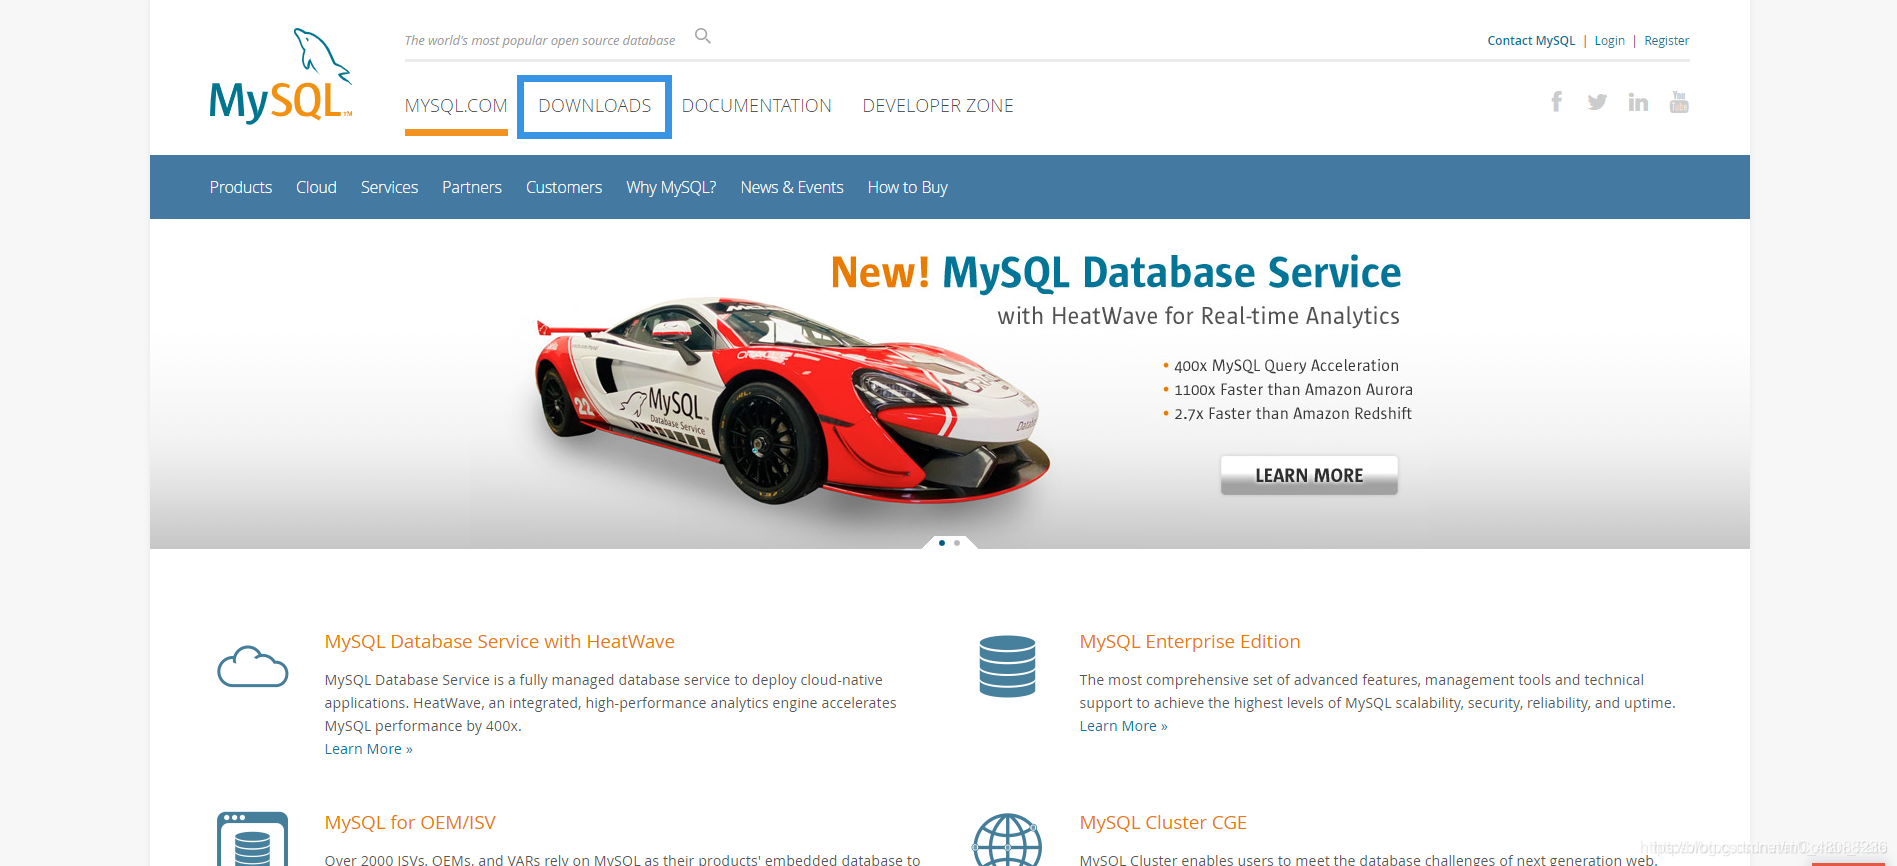Viewport: 1897px width, 866px height.
Task: Open the MySQL Cluster CGE heading
Action: pos(1163,823)
